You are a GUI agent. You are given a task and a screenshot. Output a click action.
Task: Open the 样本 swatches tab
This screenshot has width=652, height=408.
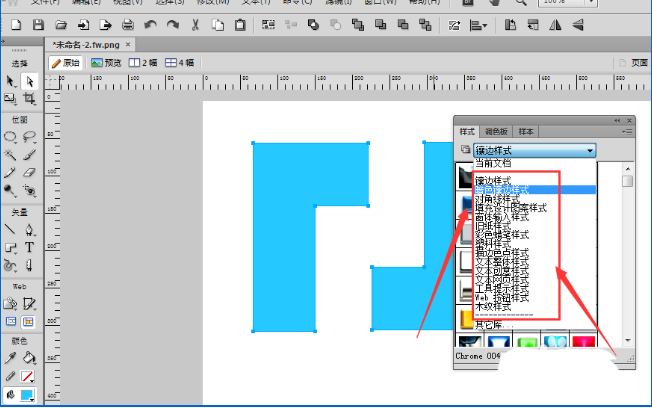coord(526,131)
